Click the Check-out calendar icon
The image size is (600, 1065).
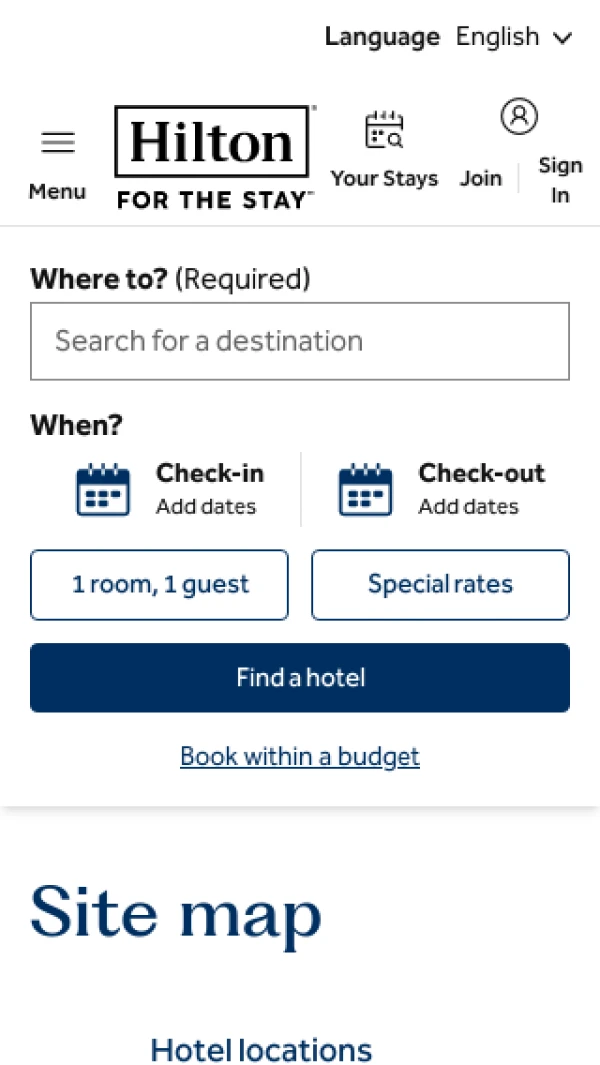click(365, 489)
